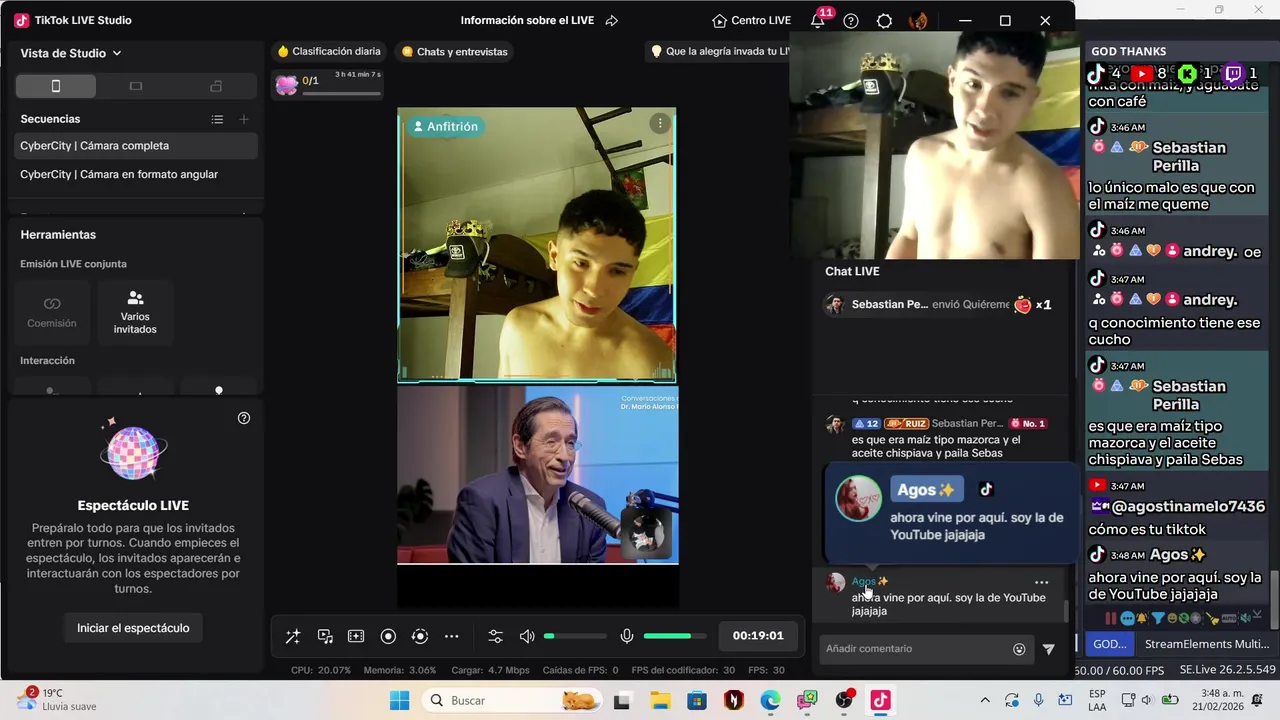This screenshot has height=720, width=1280.
Task: Mute the speaker output
Action: [527, 636]
